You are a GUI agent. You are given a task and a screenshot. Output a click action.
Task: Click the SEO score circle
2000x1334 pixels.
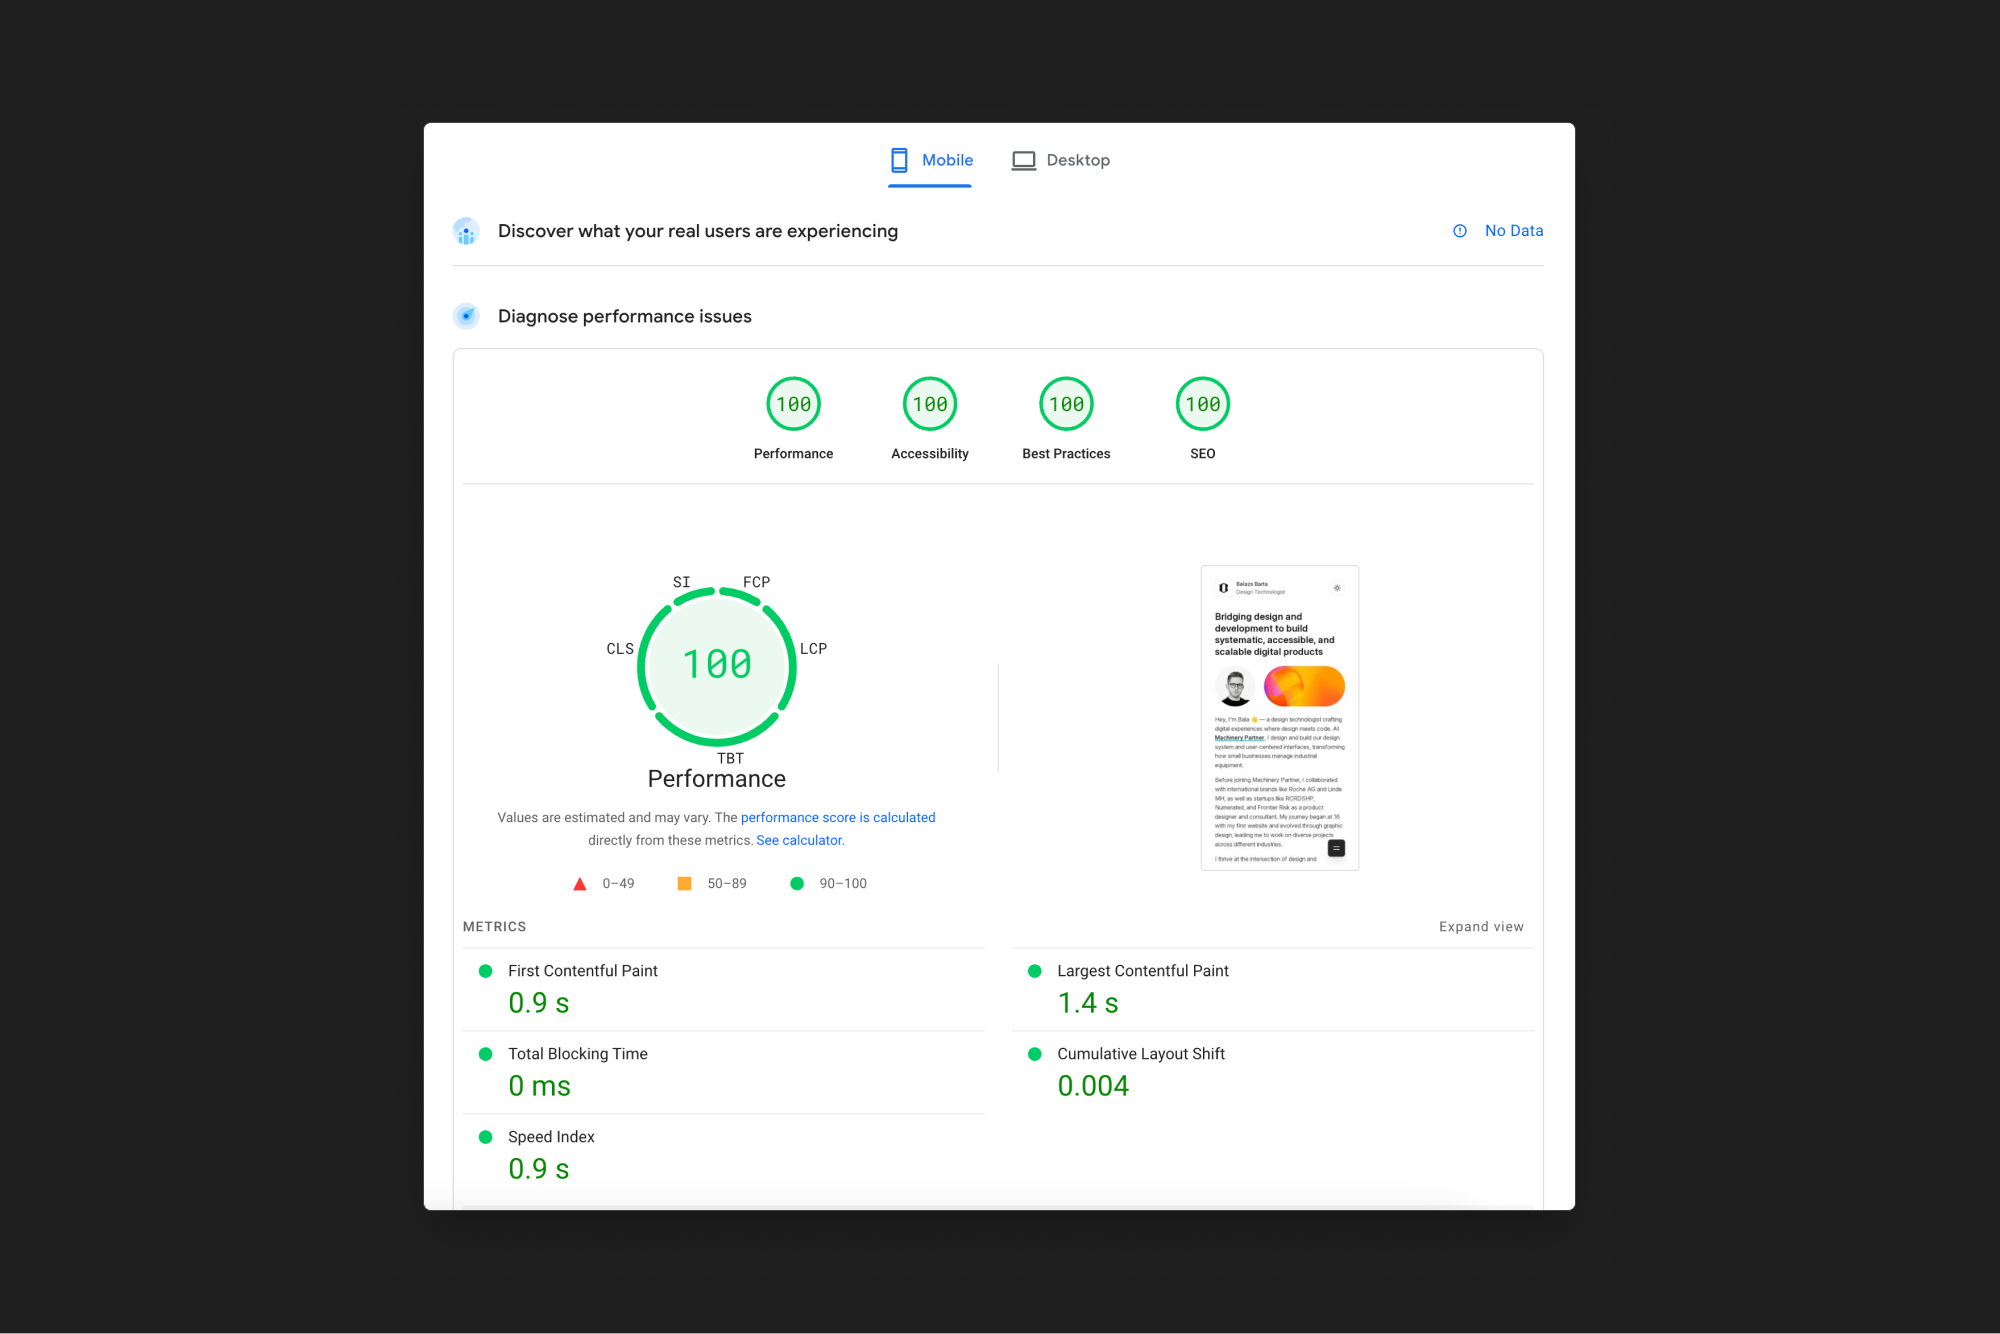pos(1202,404)
